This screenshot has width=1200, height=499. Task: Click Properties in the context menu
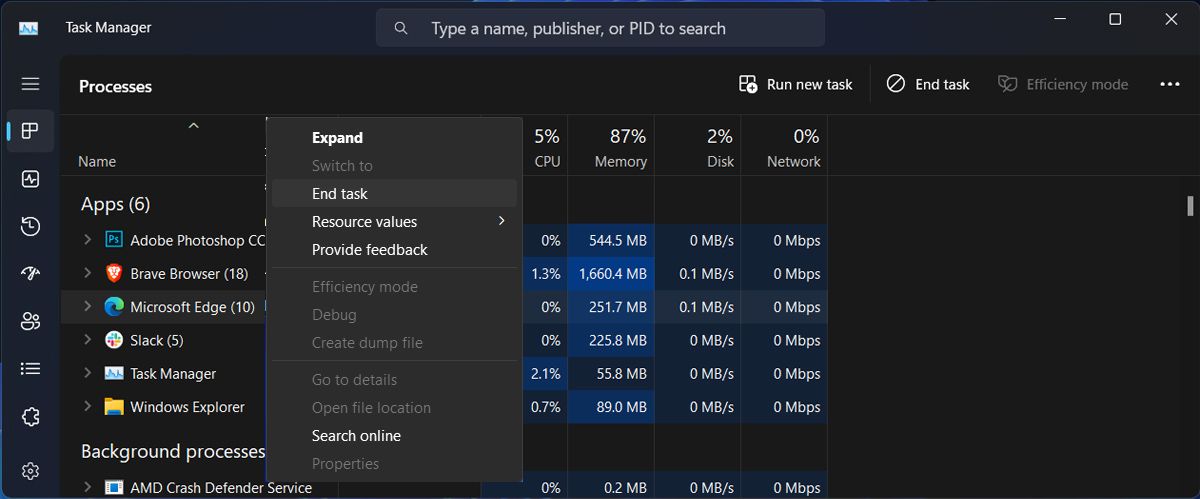(394, 464)
